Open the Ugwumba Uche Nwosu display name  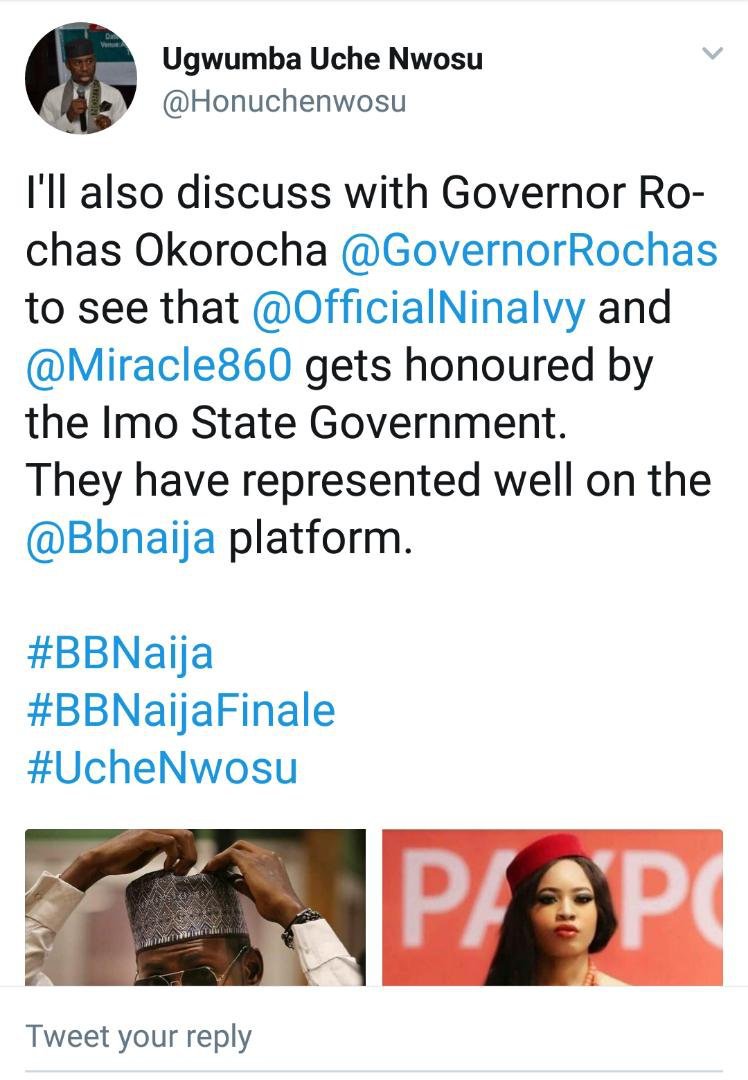[x=322, y=60]
